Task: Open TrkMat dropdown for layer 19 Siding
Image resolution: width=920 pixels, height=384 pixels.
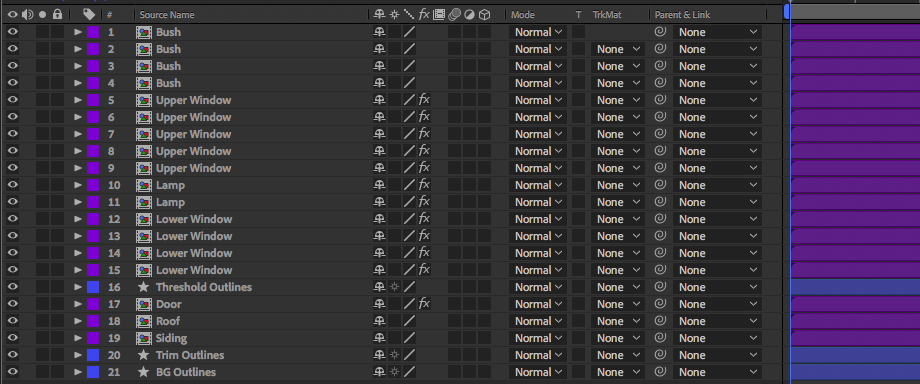Action: tap(618, 338)
